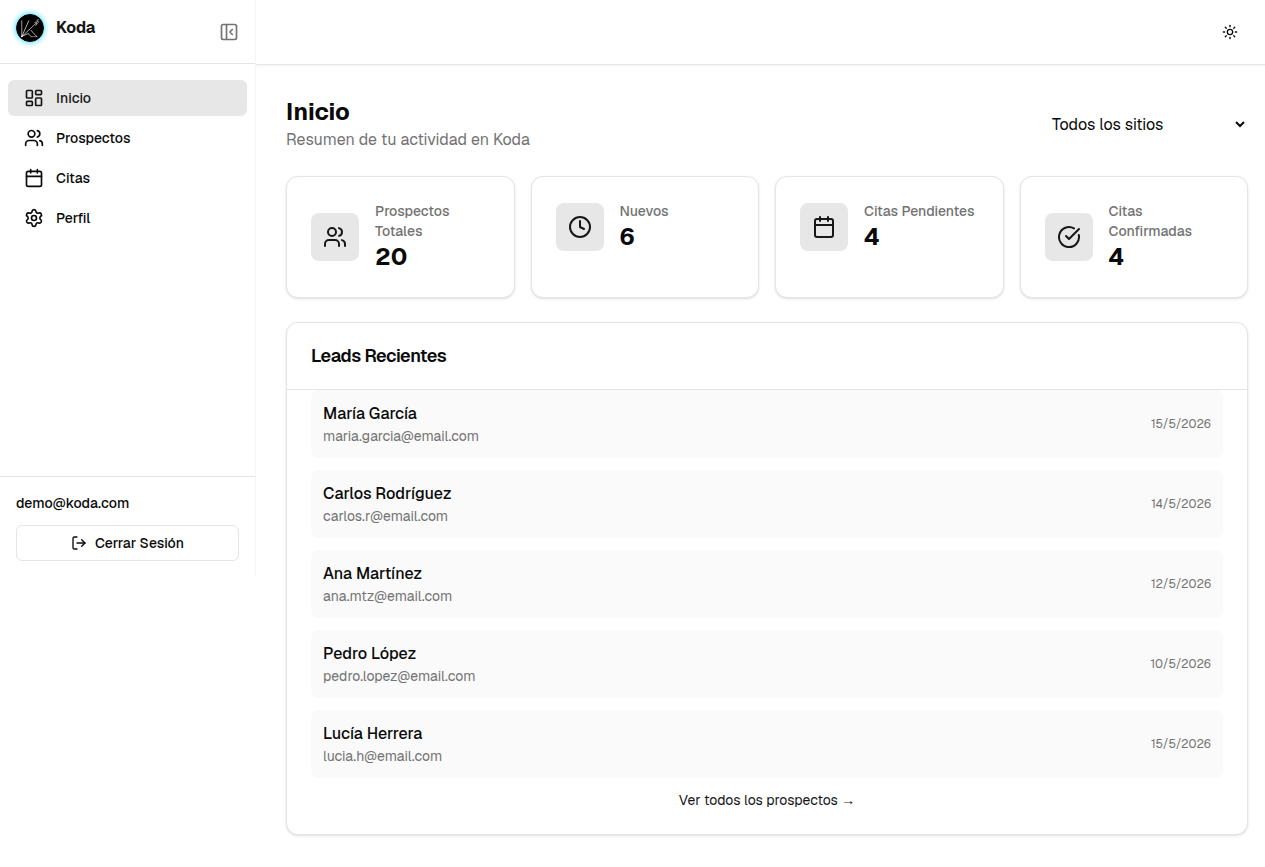The width and height of the screenshot is (1265, 867).
Task: Select the Inicio menu label
Action: 73,98
